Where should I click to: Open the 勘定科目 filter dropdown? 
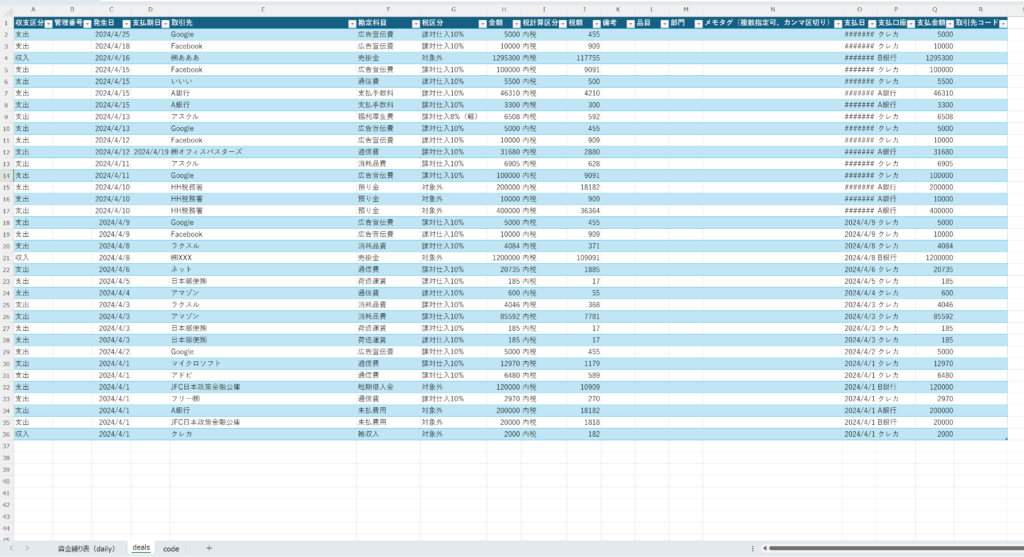pyautogui.click(x=415, y=24)
